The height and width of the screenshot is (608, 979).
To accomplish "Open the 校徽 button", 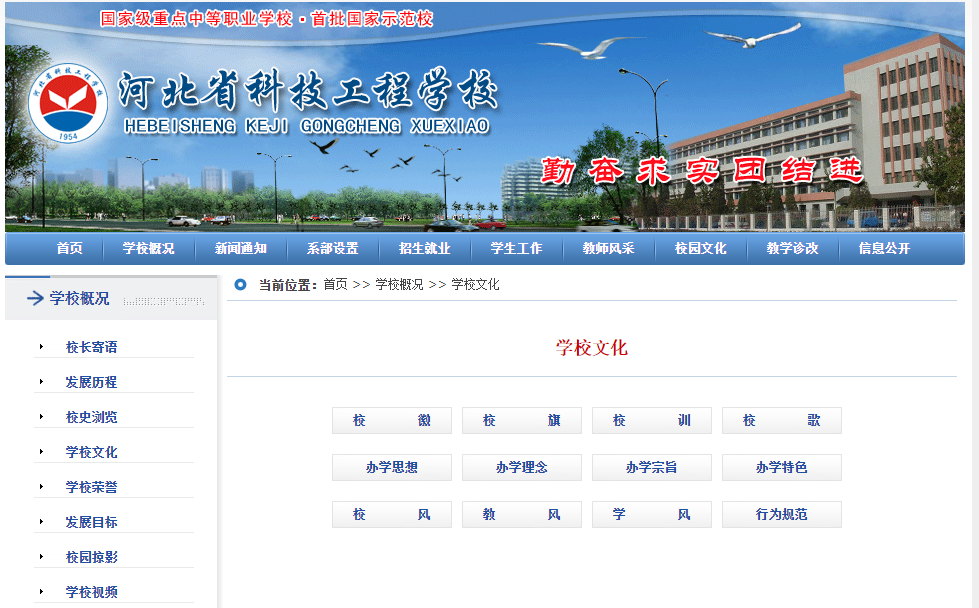I will (x=391, y=421).
